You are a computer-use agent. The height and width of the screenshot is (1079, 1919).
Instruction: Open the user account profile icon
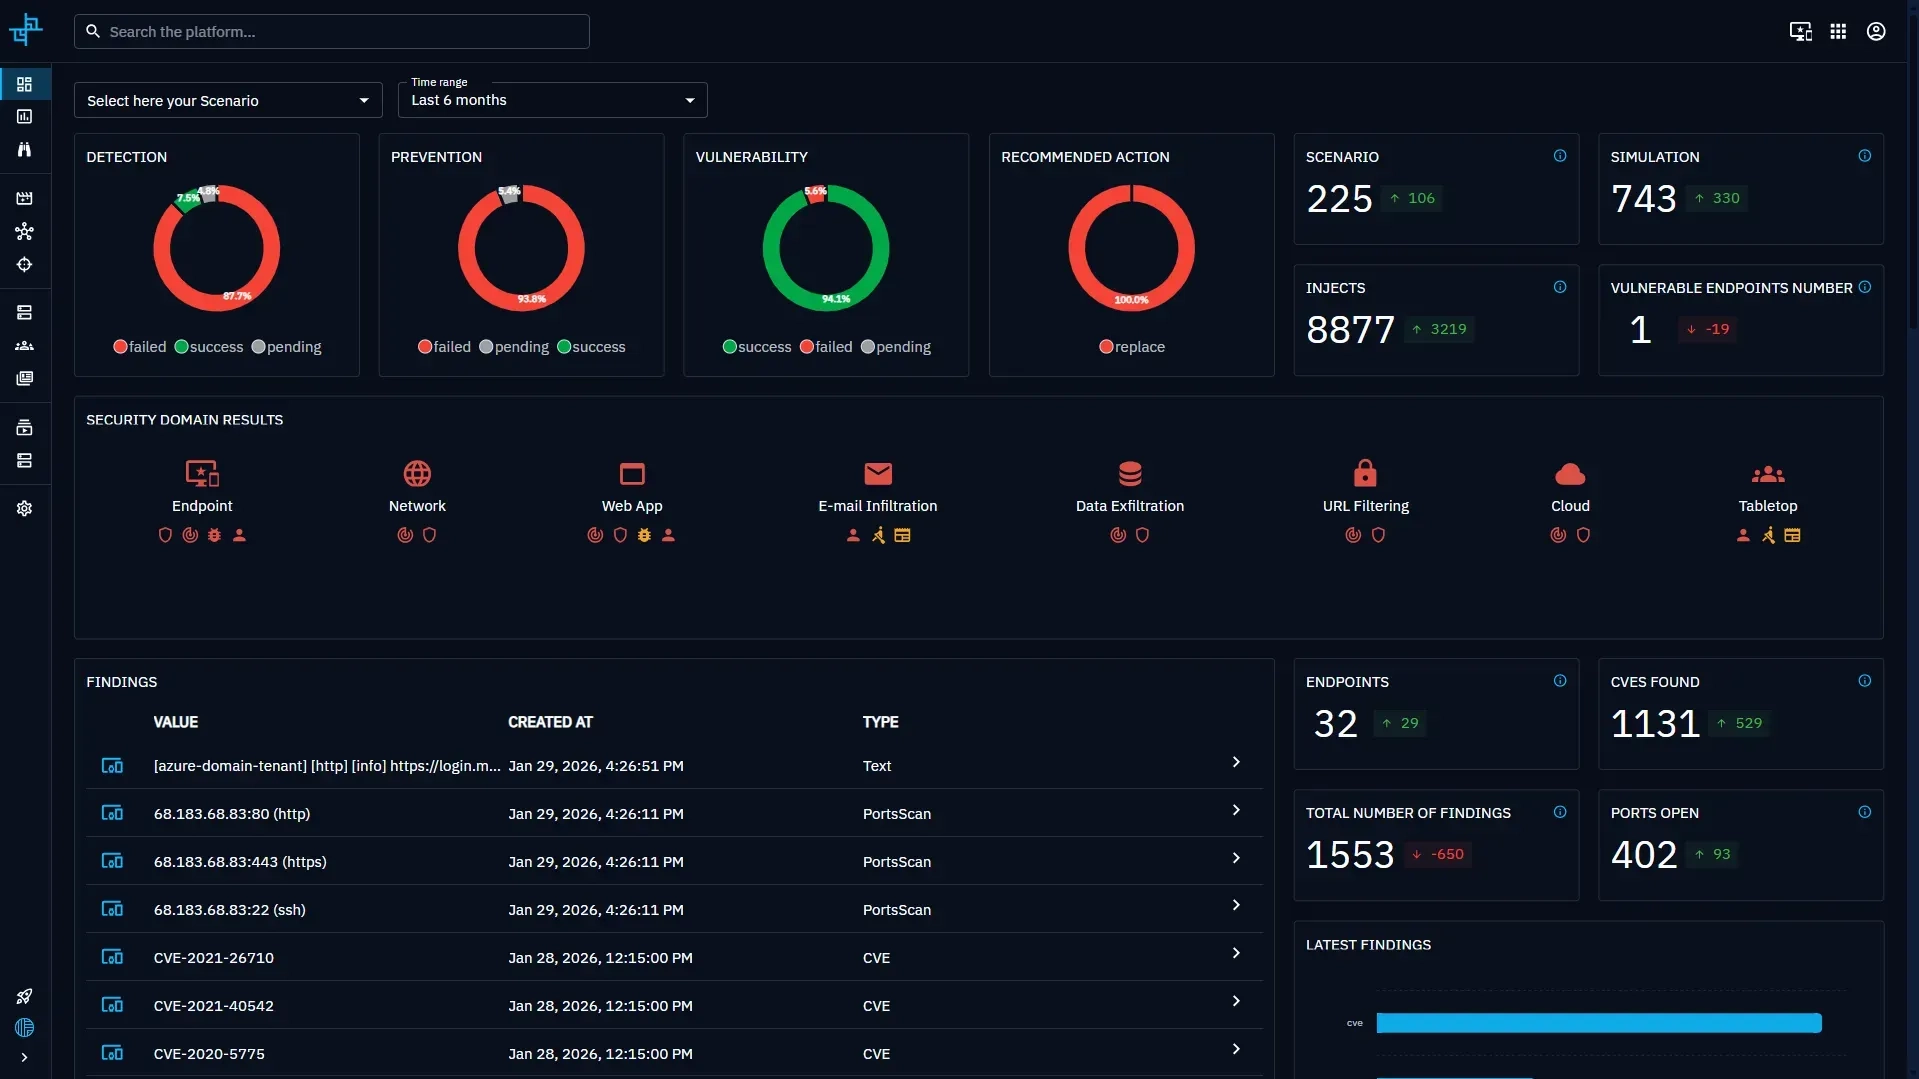point(1876,32)
